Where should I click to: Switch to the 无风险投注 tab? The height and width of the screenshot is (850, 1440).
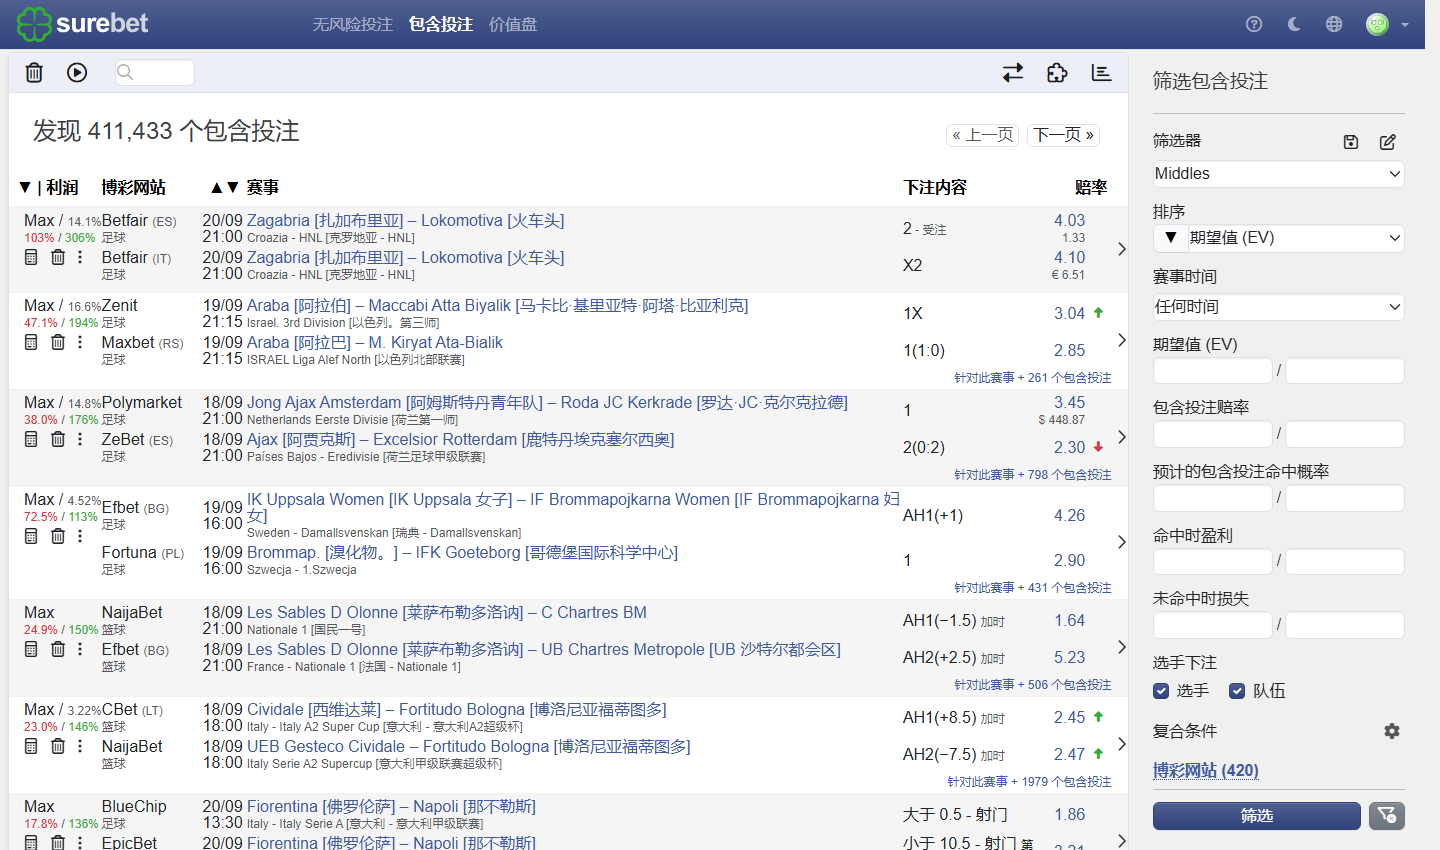pyautogui.click(x=352, y=24)
